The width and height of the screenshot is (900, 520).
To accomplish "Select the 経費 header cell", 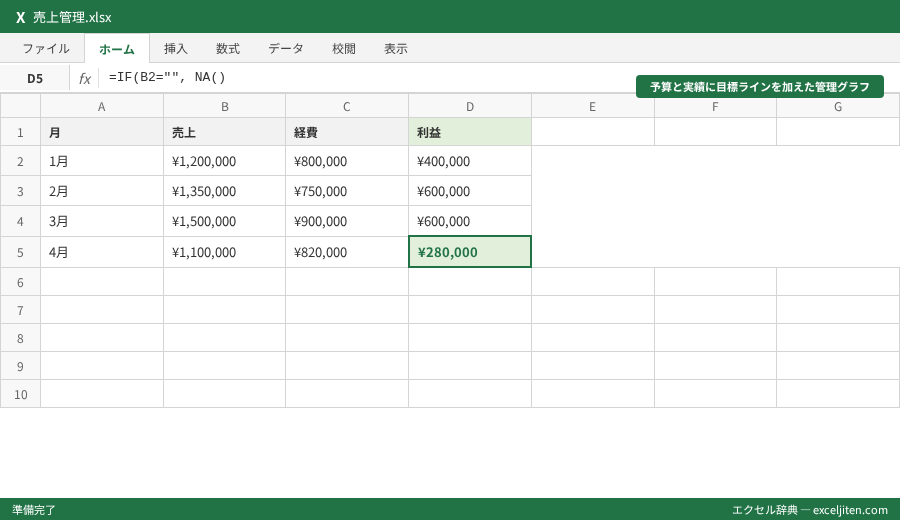I will click(x=347, y=132).
